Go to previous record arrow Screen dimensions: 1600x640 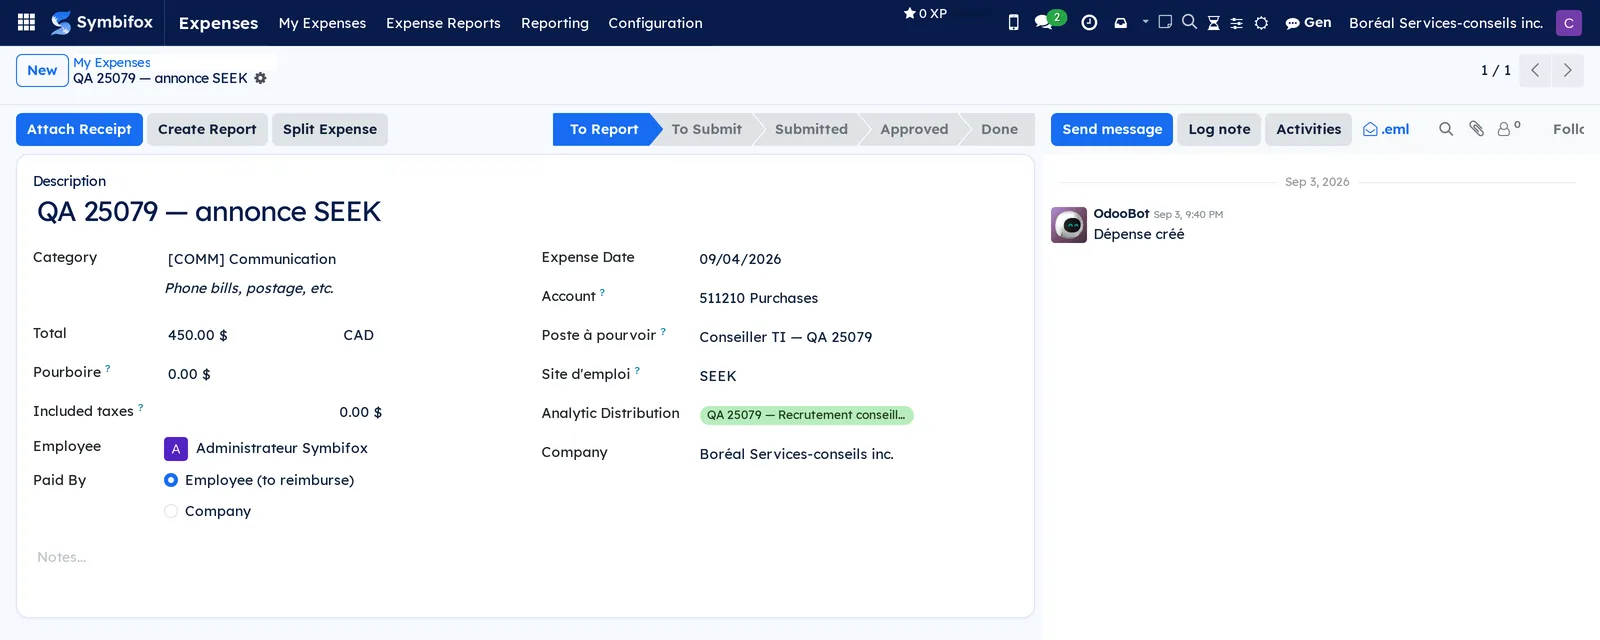point(1535,70)
